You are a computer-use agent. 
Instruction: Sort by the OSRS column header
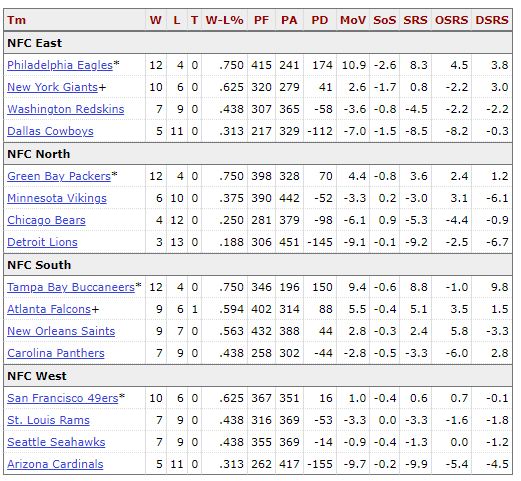[451, 20]
